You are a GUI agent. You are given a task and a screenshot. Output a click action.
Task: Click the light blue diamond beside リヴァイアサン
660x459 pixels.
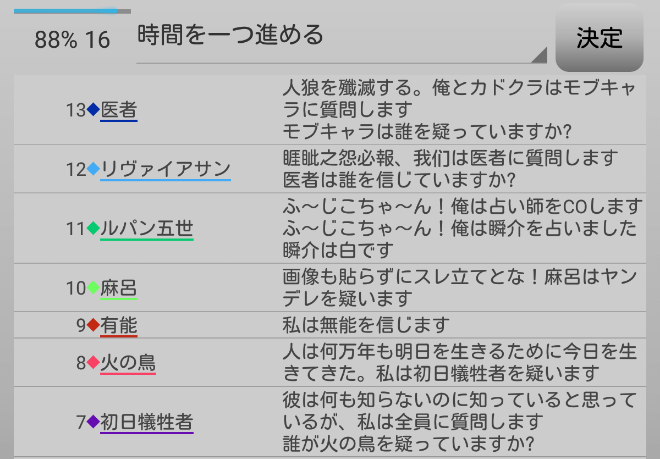[x=94, y=169]
